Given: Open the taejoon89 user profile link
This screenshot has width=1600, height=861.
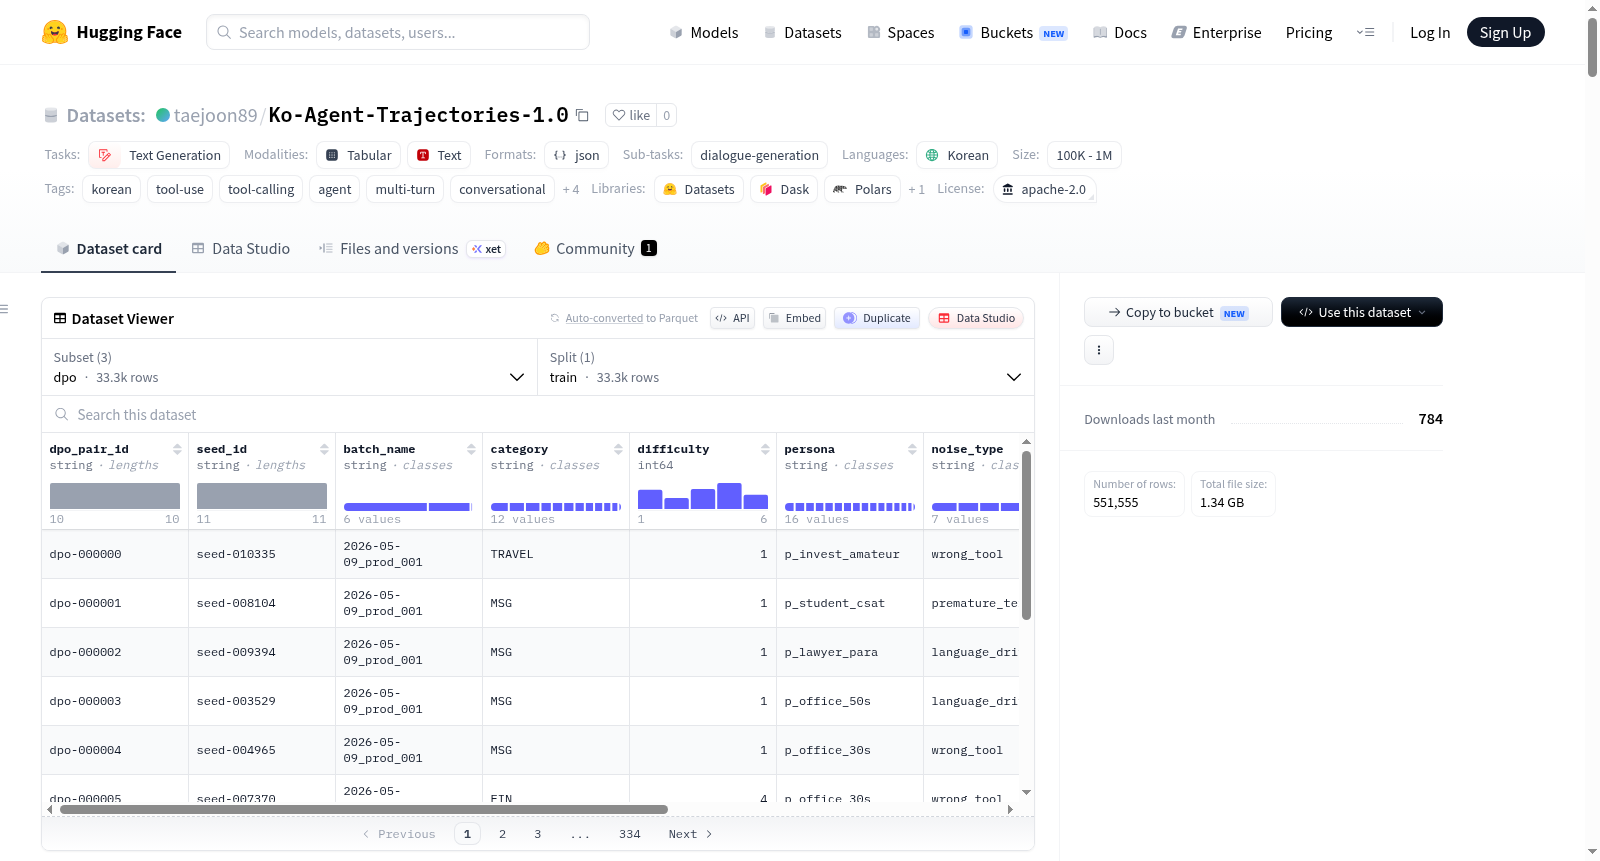Looking at the screenshot, I should coord(215,115).
